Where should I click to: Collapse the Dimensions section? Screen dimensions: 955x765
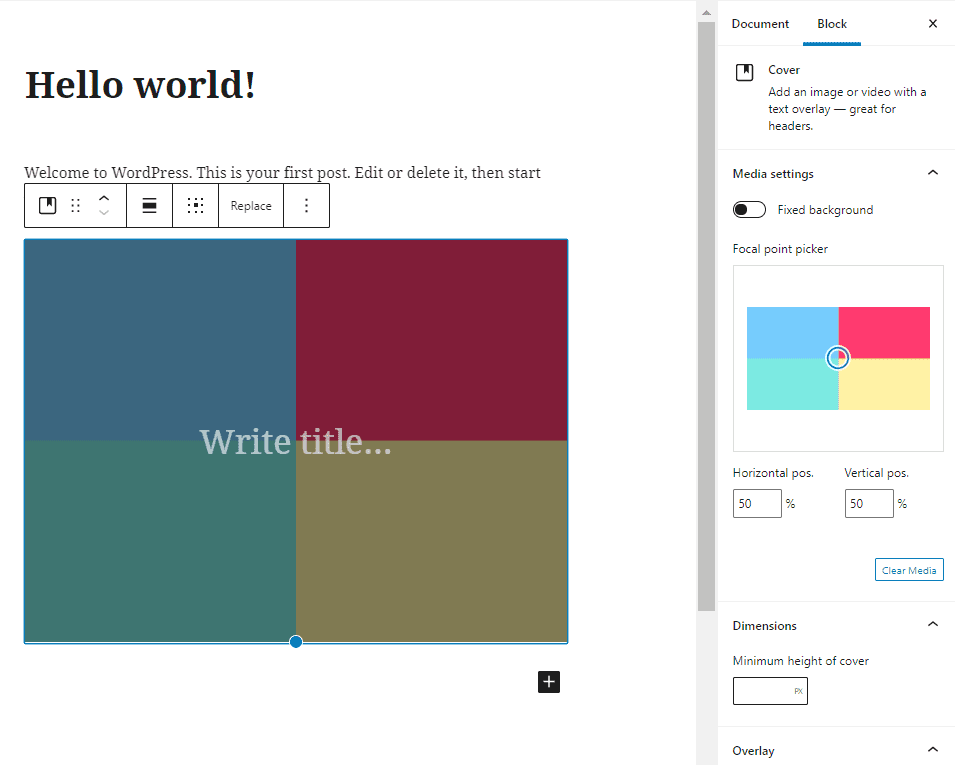click(x=932, y=624)
